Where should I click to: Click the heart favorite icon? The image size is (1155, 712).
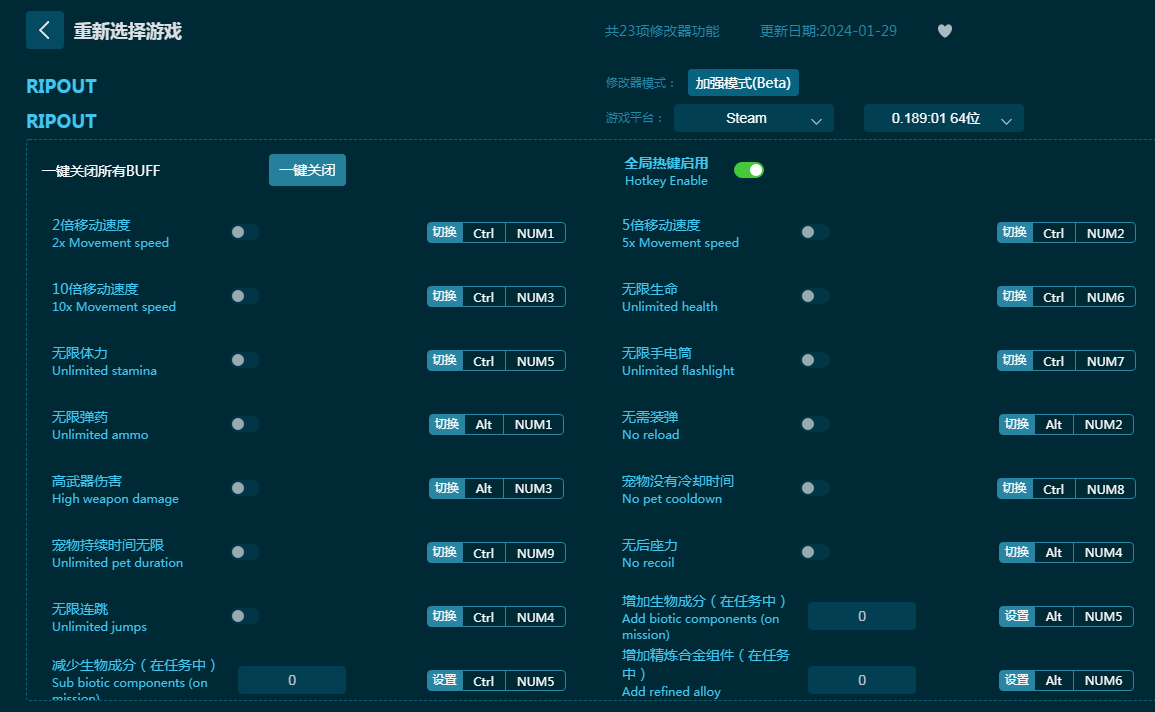tap(944, 31)
